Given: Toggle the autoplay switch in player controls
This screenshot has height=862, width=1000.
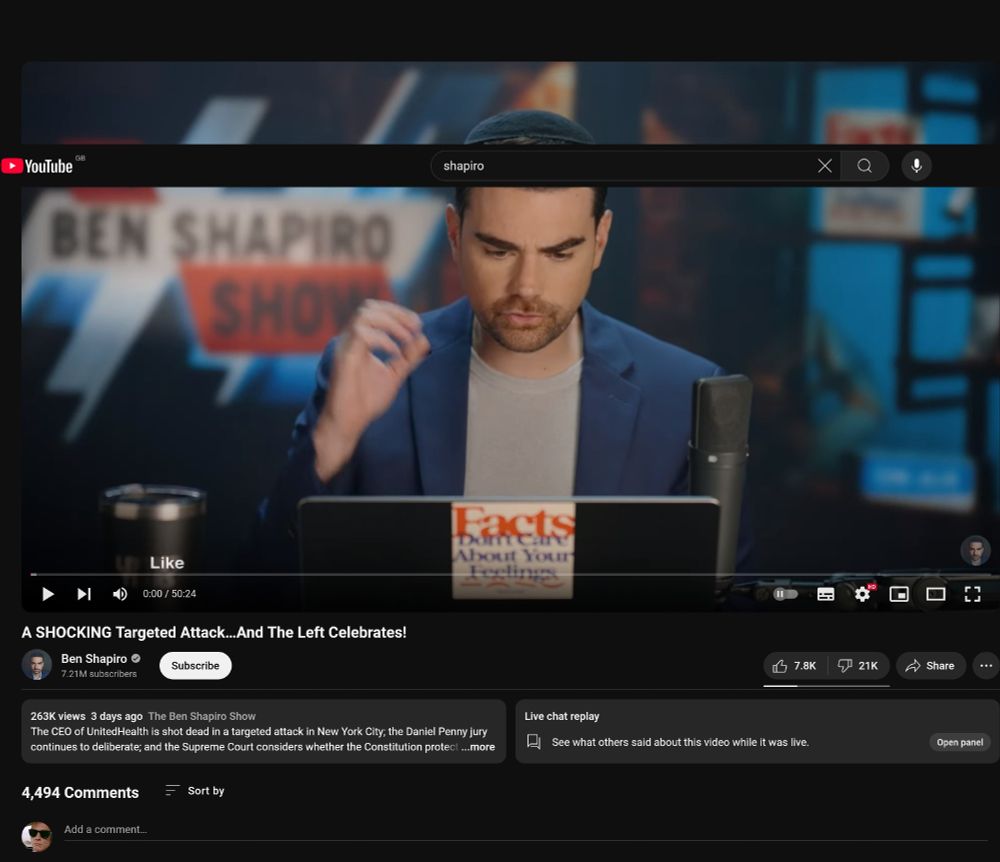Looking at the screenshot, I should coord(785,594).
